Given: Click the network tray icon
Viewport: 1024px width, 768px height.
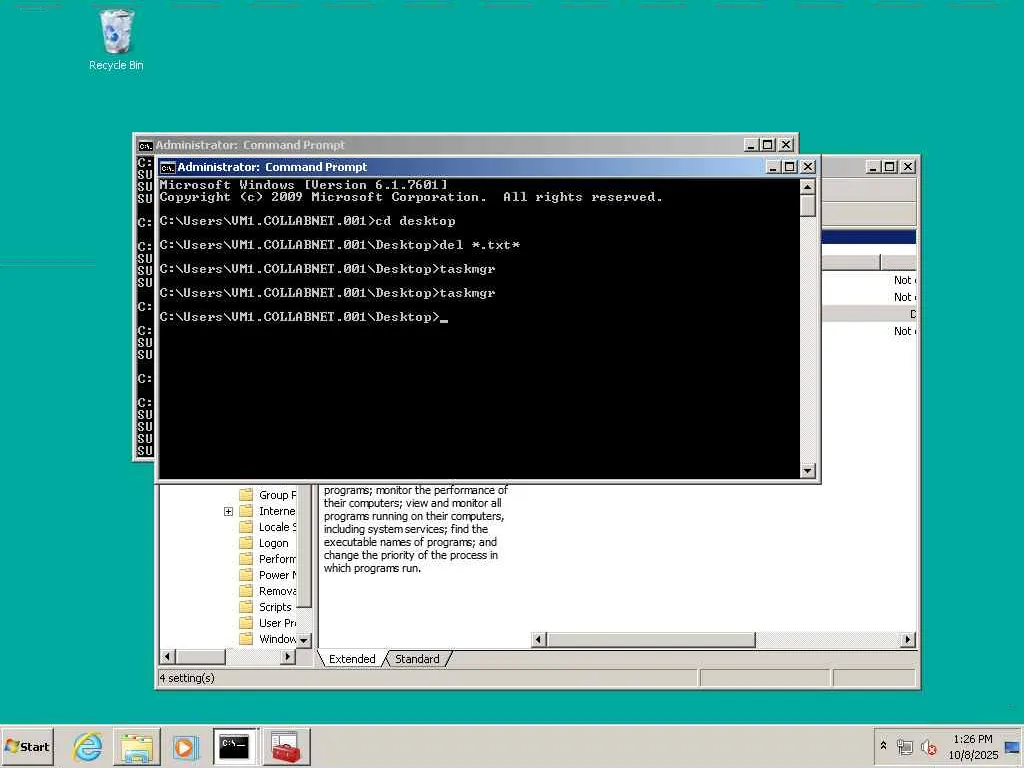Looking at the screenshot, I should pyautogui.click(x=904, y=746).
